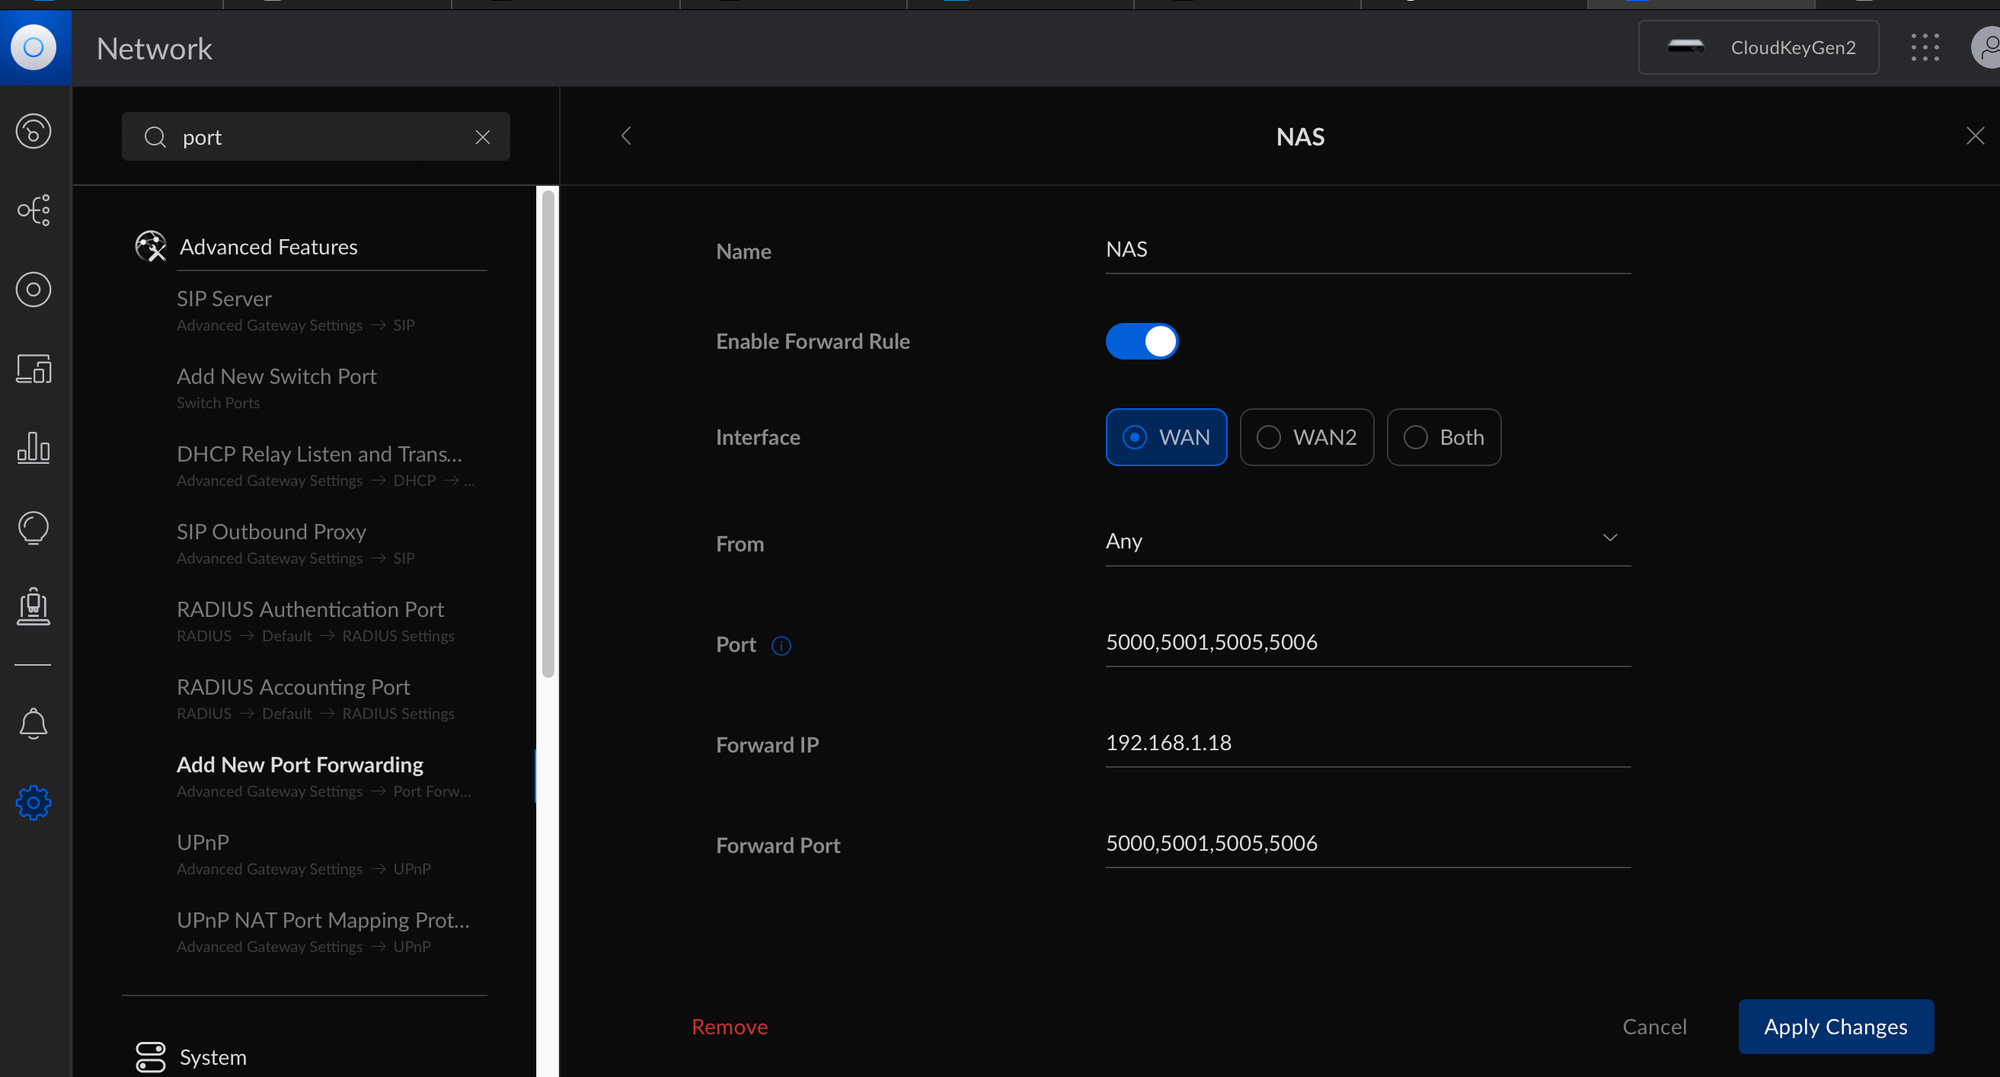Open Insights via the lightbulb sidebar icon
Image resolution: width=2000 pixels, height=1077 pixels.
coord(35,528)
